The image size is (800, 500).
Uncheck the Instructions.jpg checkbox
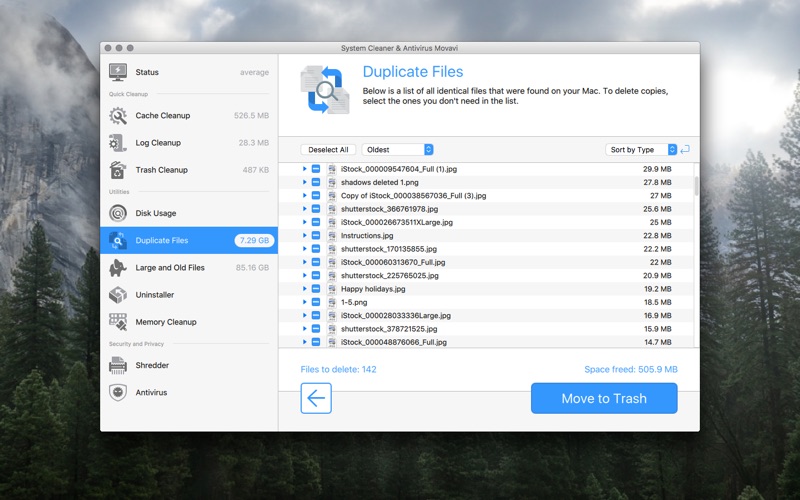[316, 236]
